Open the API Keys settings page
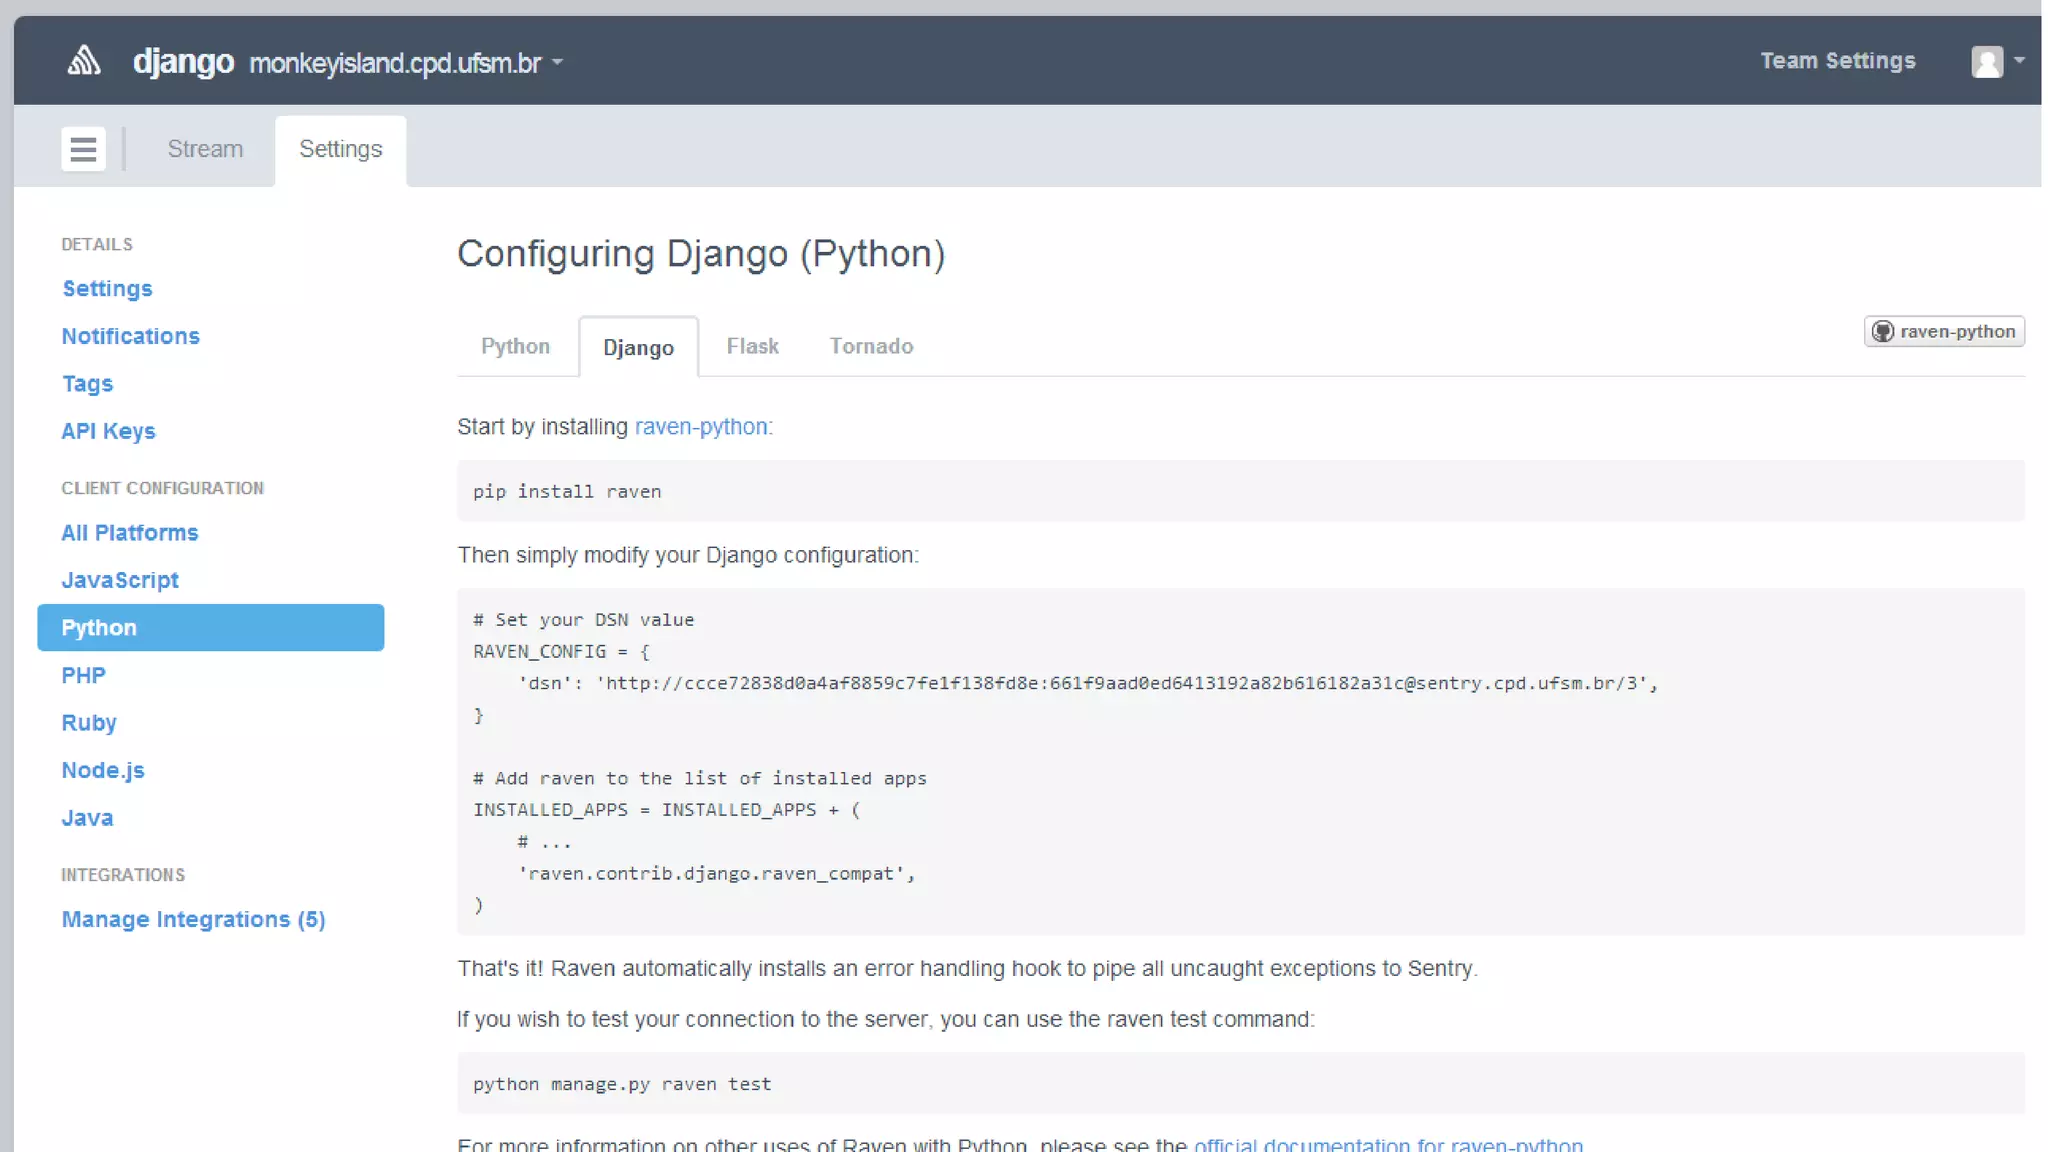Image resolution: width=2048 pixels, height=1152 pixels. [x=108, y=431]
